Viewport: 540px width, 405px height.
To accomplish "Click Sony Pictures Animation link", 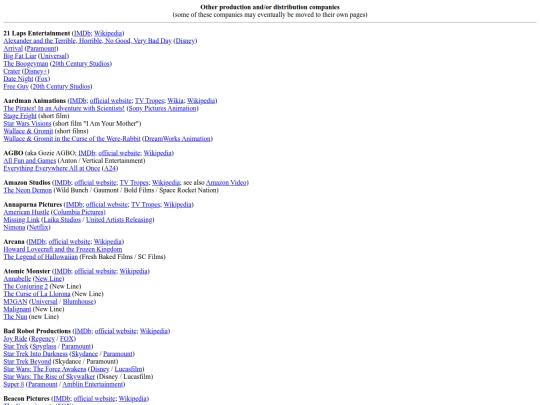I will click(x=163, y=108).
